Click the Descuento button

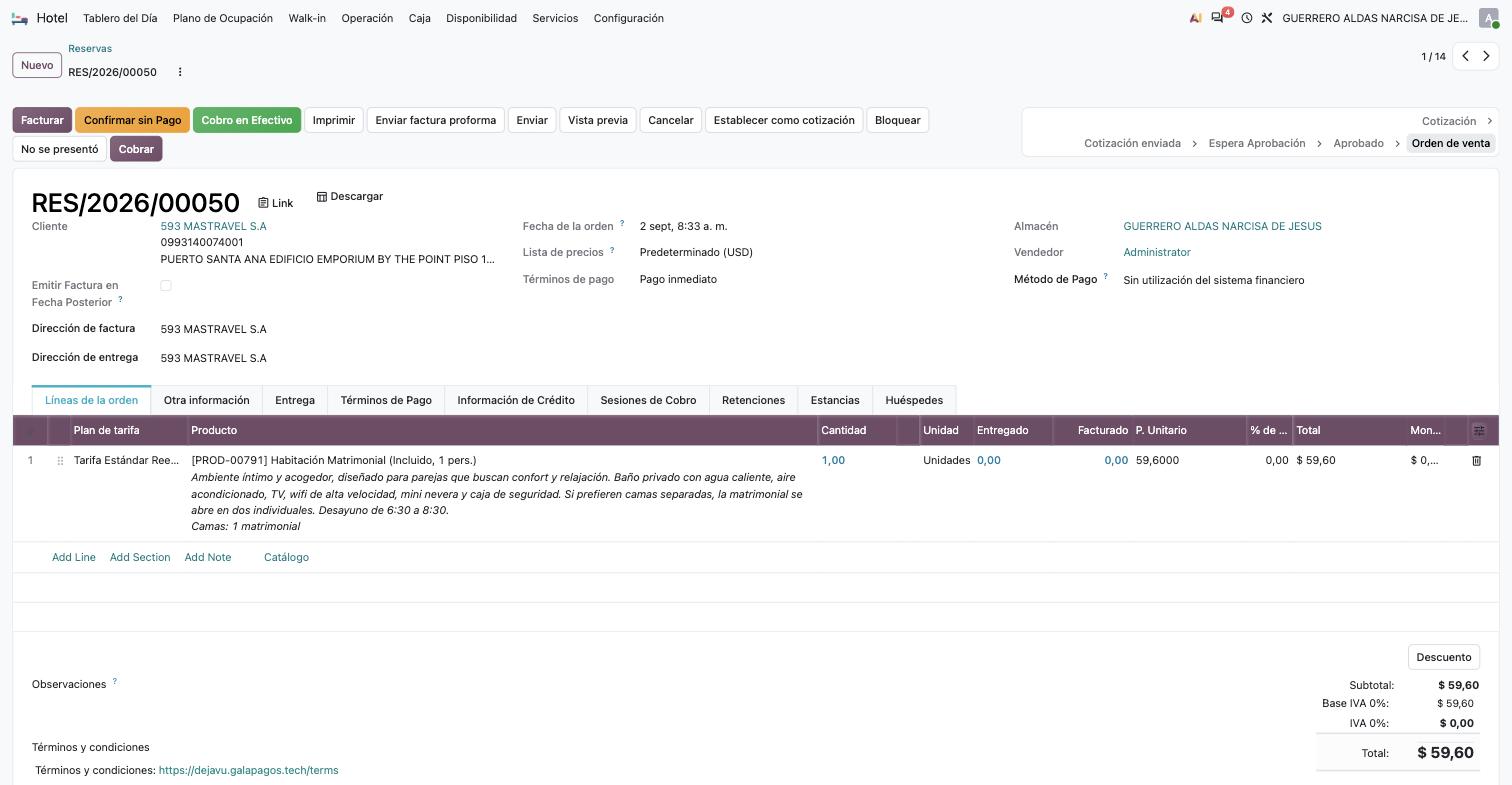coord(1444,657)
